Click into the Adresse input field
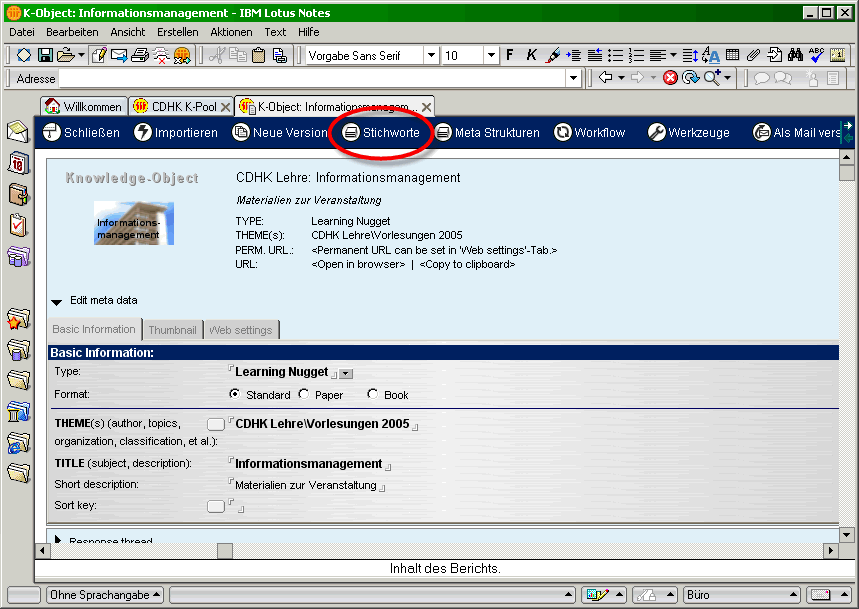Viewport: 859px width, 609px height. click(312, 78)
